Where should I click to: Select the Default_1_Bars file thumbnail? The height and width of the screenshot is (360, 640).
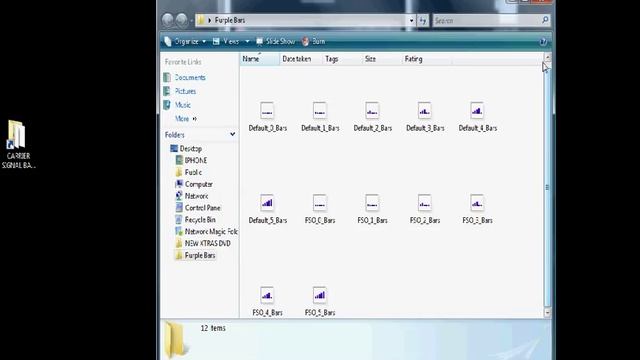click(320, 111)
